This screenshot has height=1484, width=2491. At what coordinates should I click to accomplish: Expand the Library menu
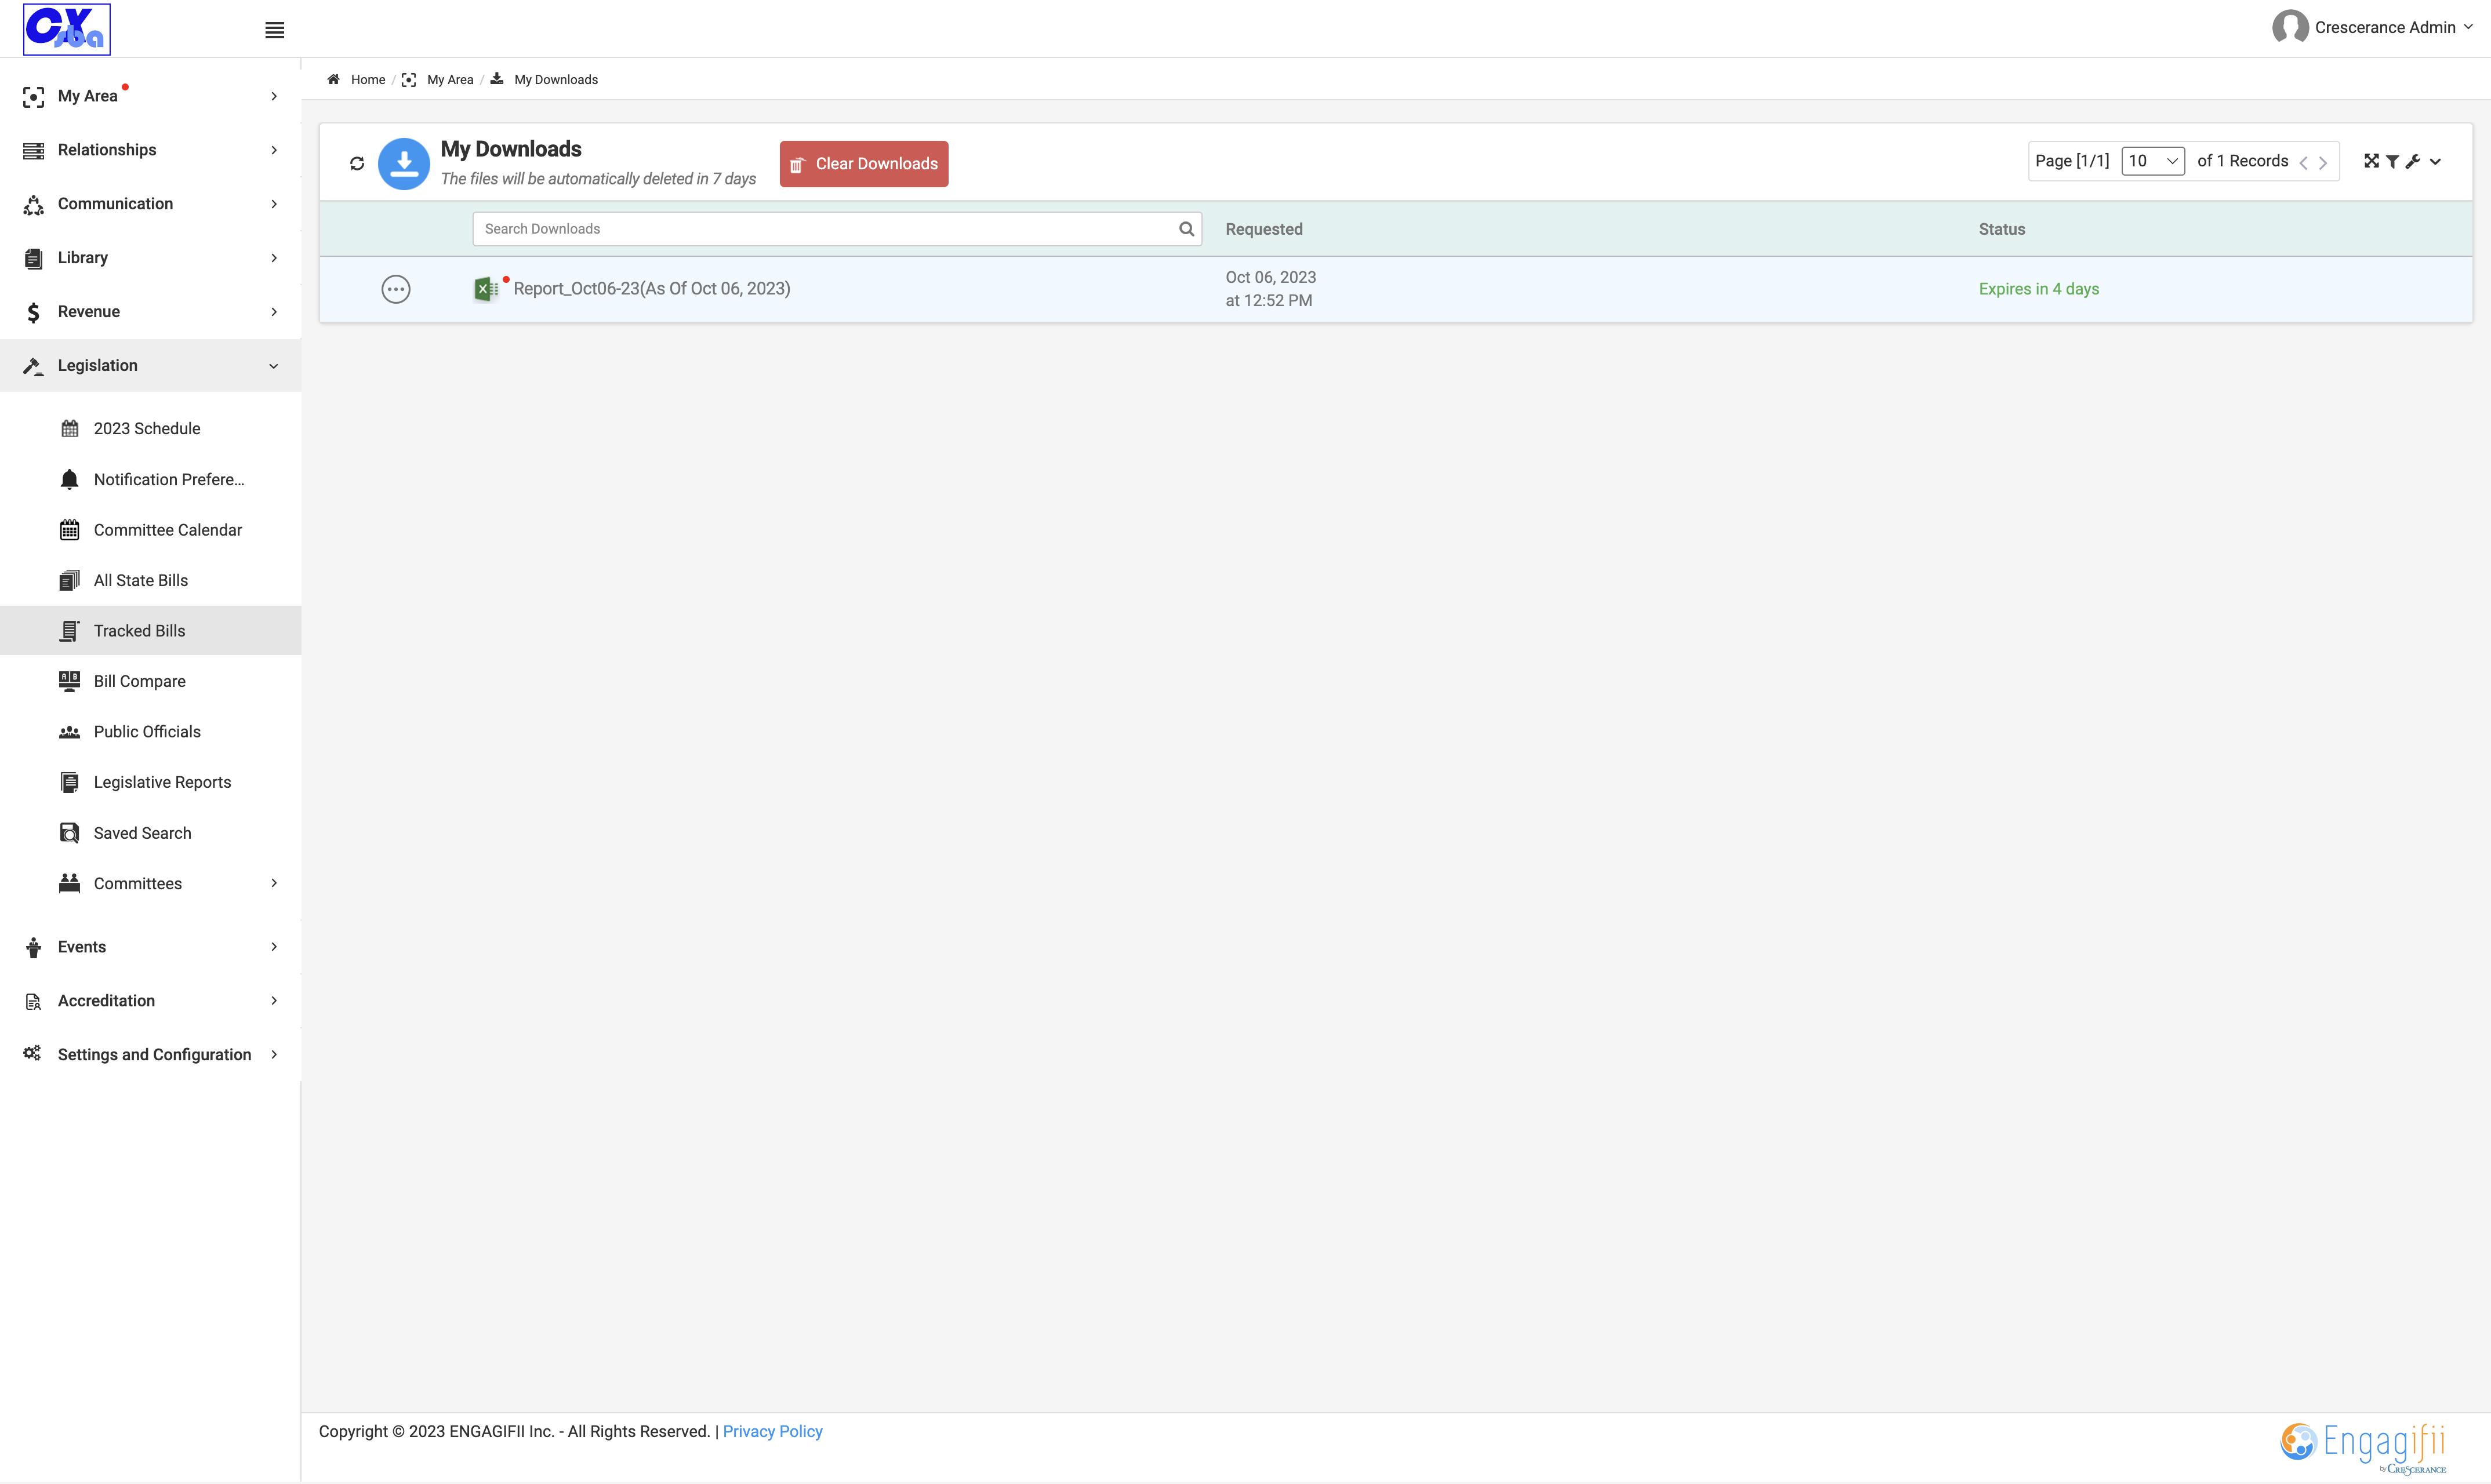pyautogui.click(x=150, y=258)
